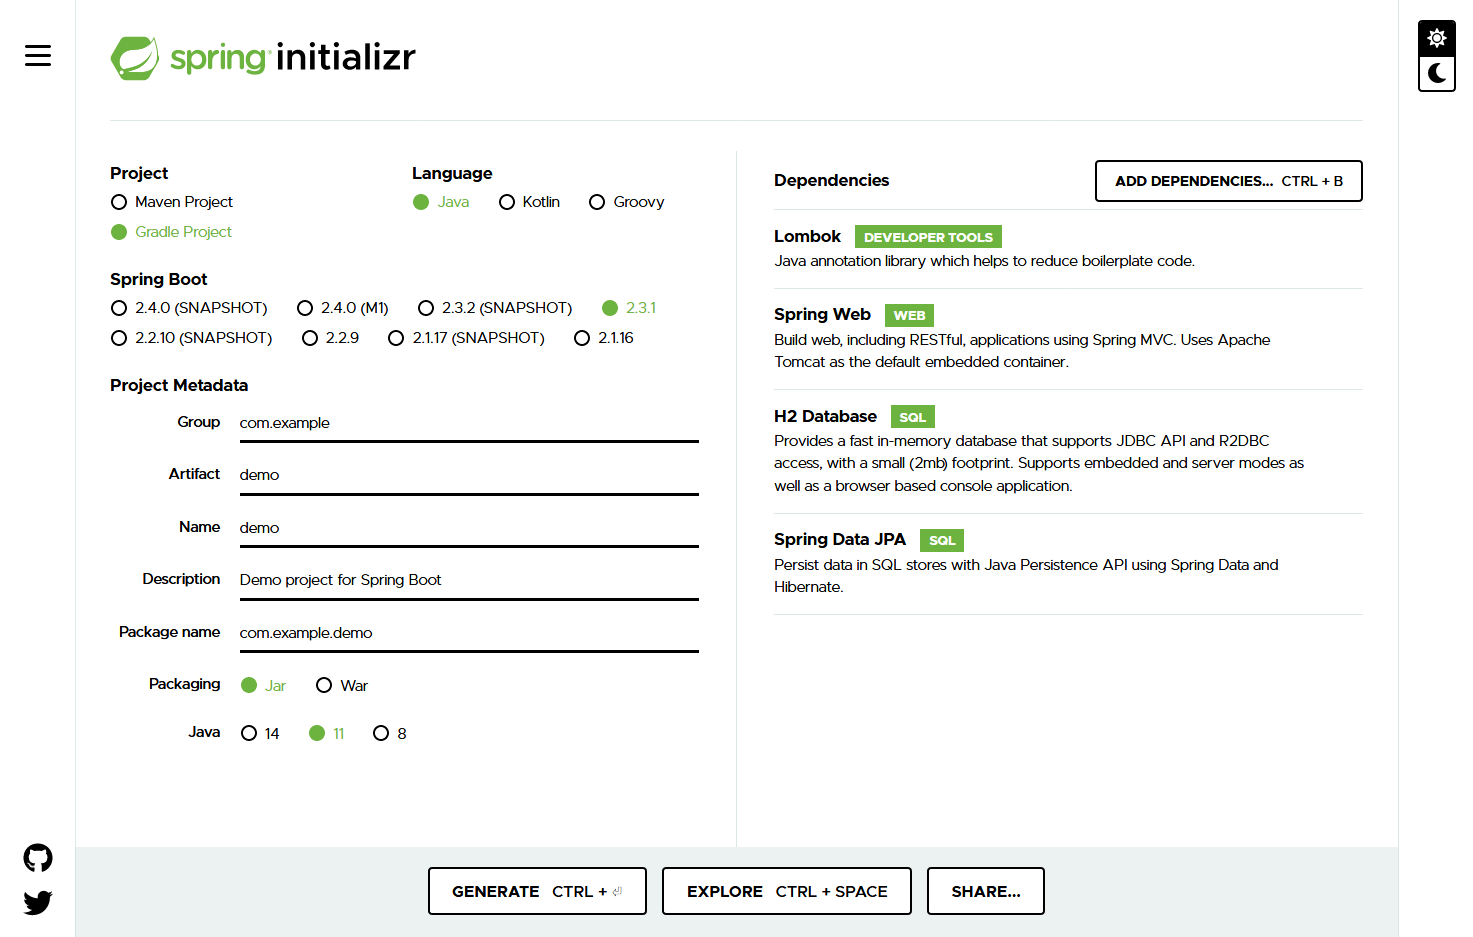Screen dimensions: 1473x937
Task: Select Spring Boot 2.1.16
Action: 604,338
